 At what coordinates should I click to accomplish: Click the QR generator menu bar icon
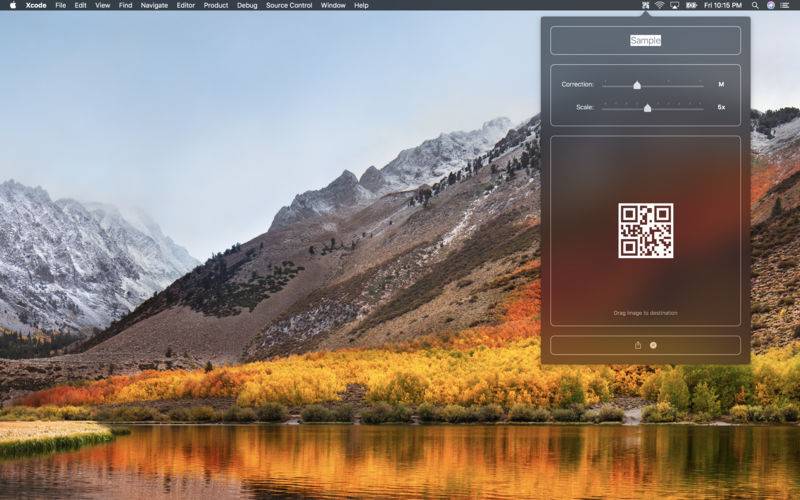point(645,5)
